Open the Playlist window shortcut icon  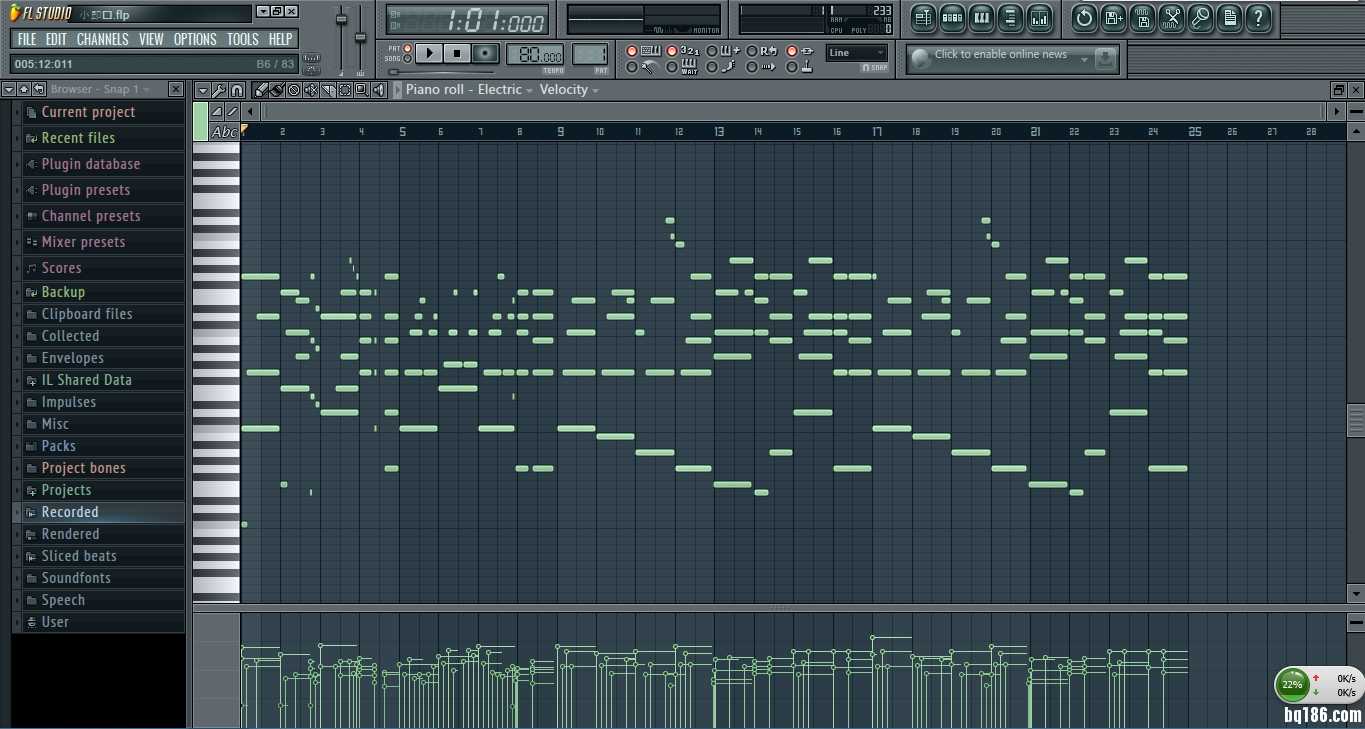923,17
